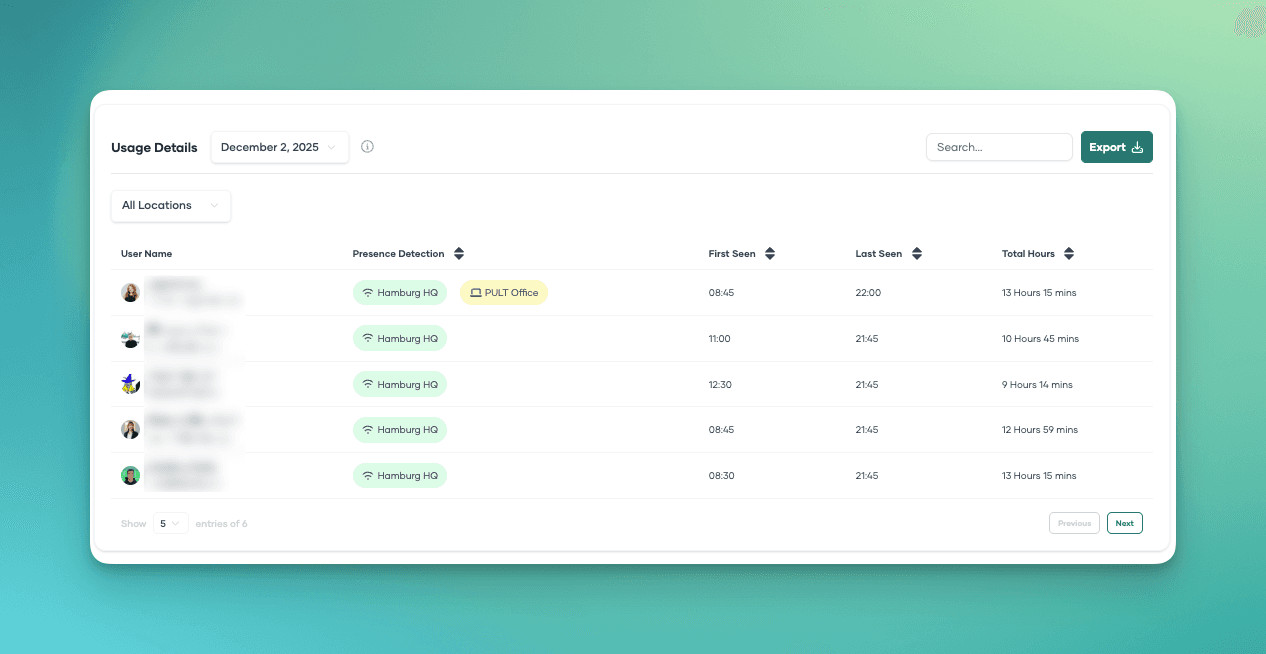Click the Wi-Fi icon in first Hamburg HQ badge
Image resolution: width=1266 pixels, height=654 pixels.
point(365,292)
